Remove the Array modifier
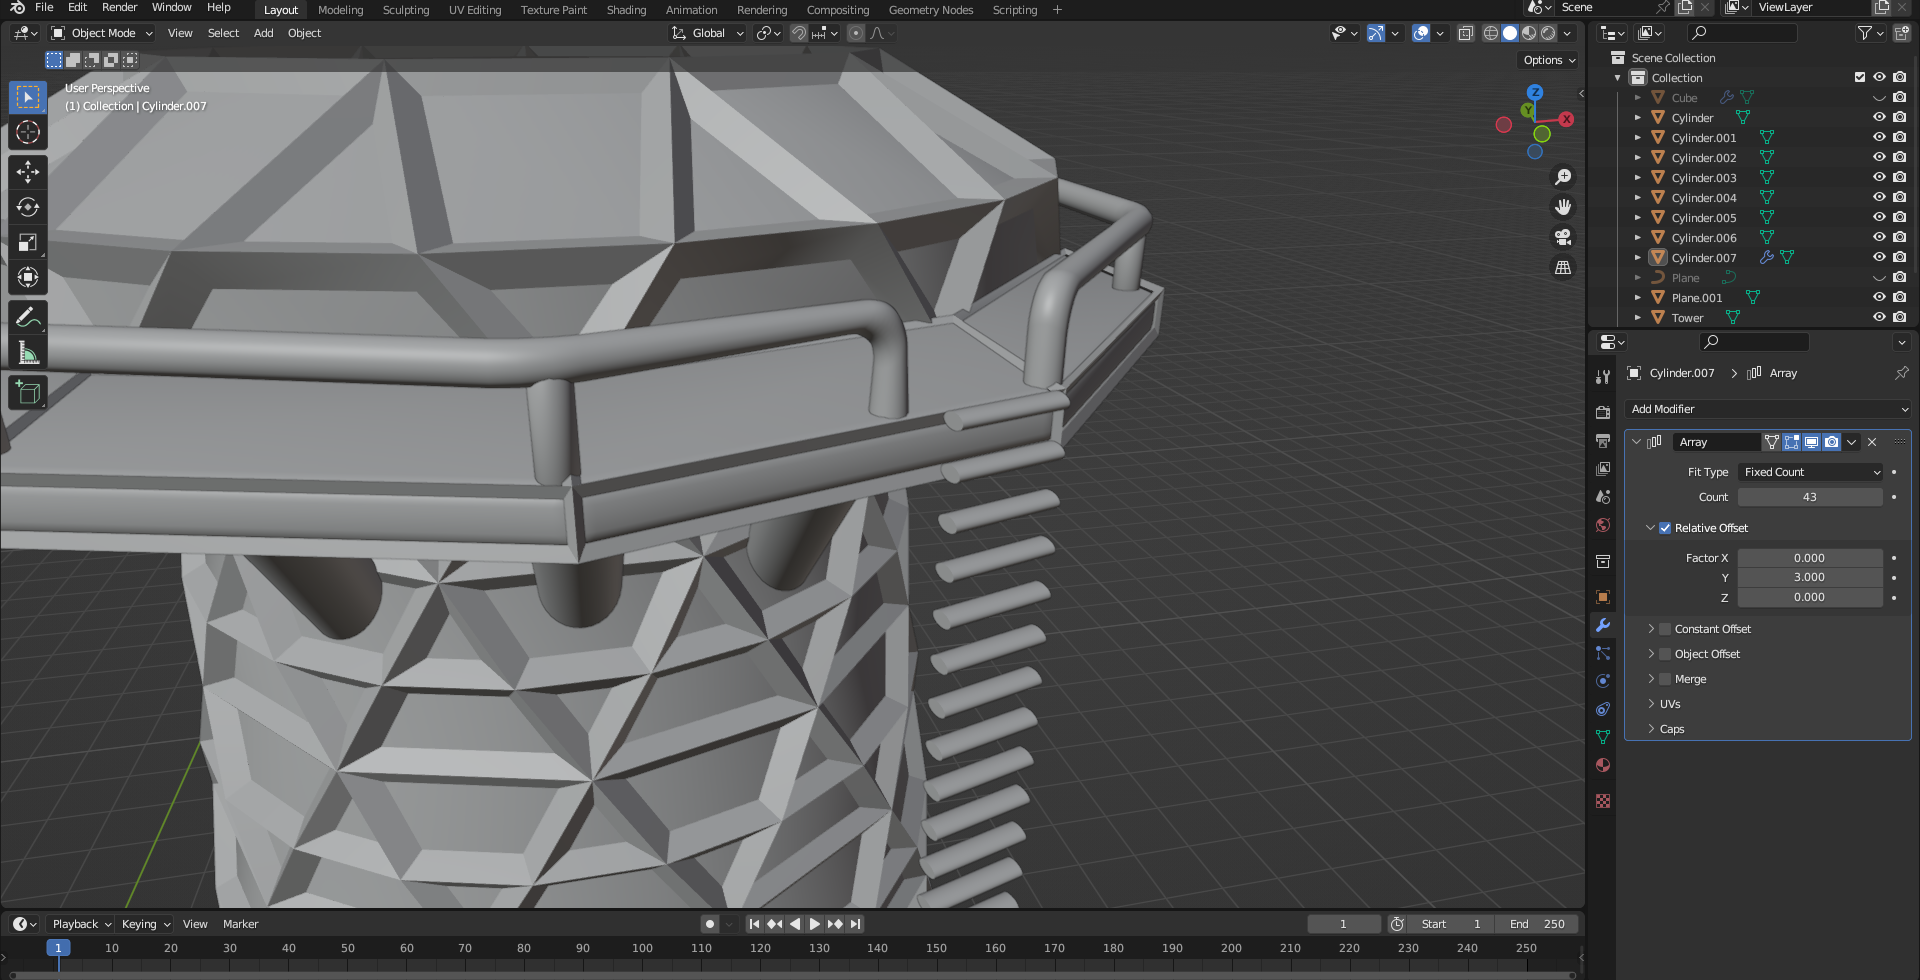The image size is (1920, 980). click(x=1872, y=442)
